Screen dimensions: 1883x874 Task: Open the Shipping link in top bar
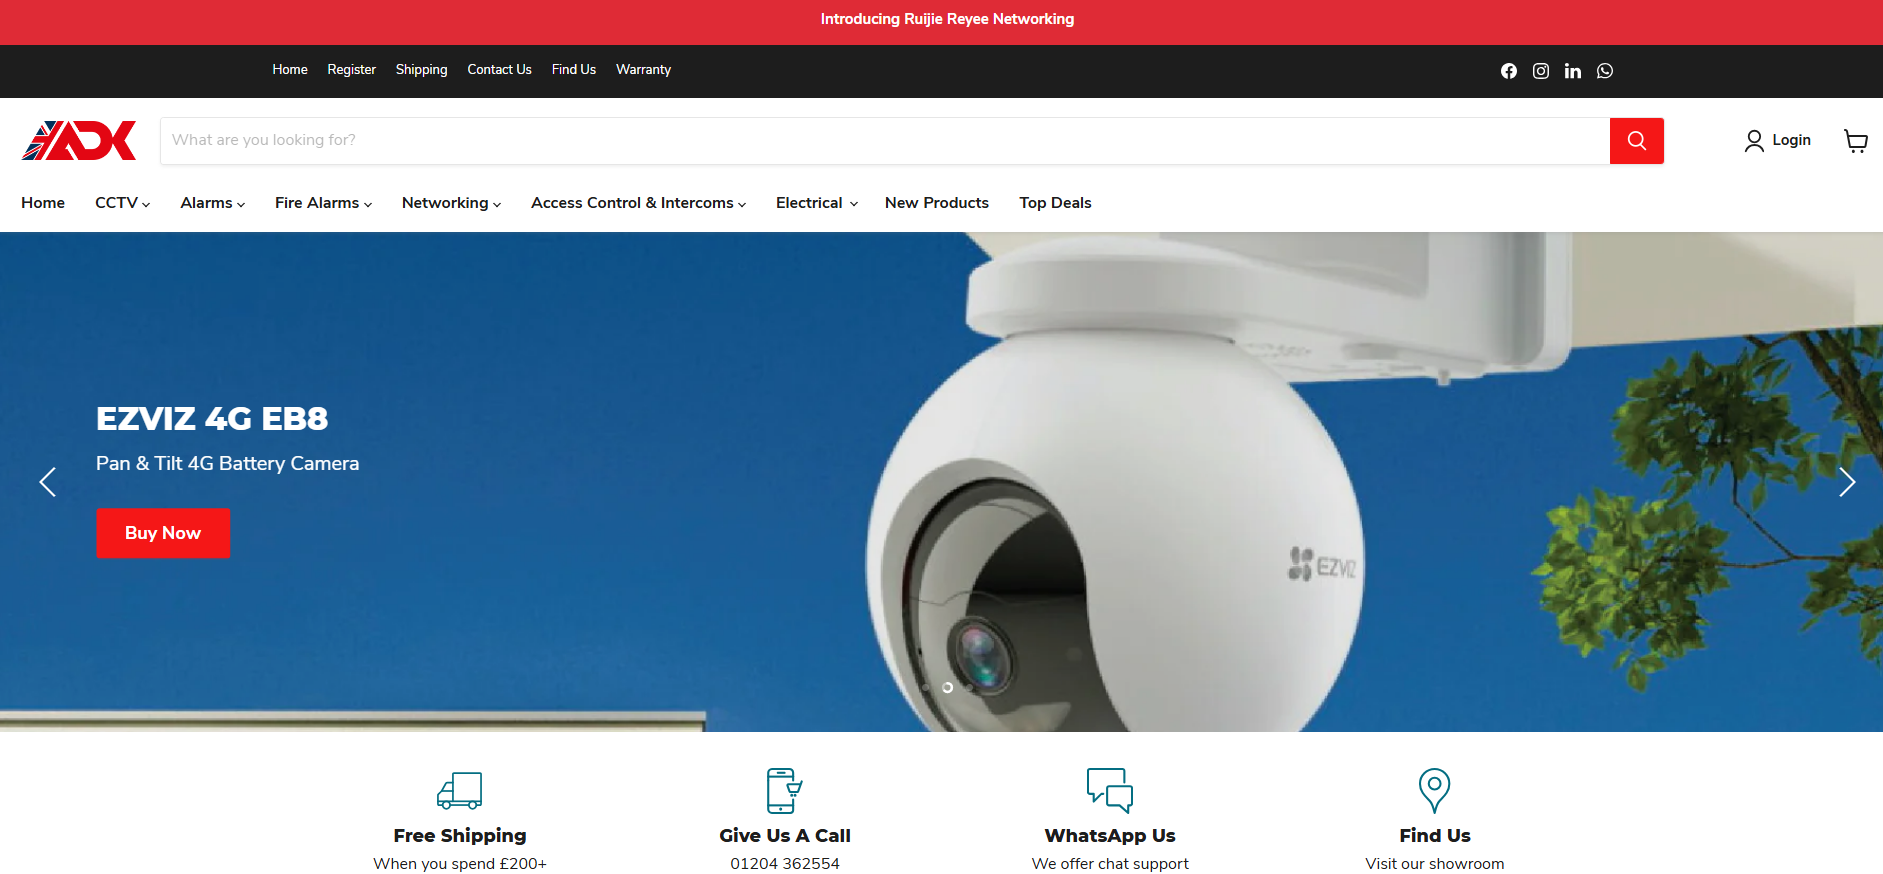pyautogui.click(x=421, y=70)
